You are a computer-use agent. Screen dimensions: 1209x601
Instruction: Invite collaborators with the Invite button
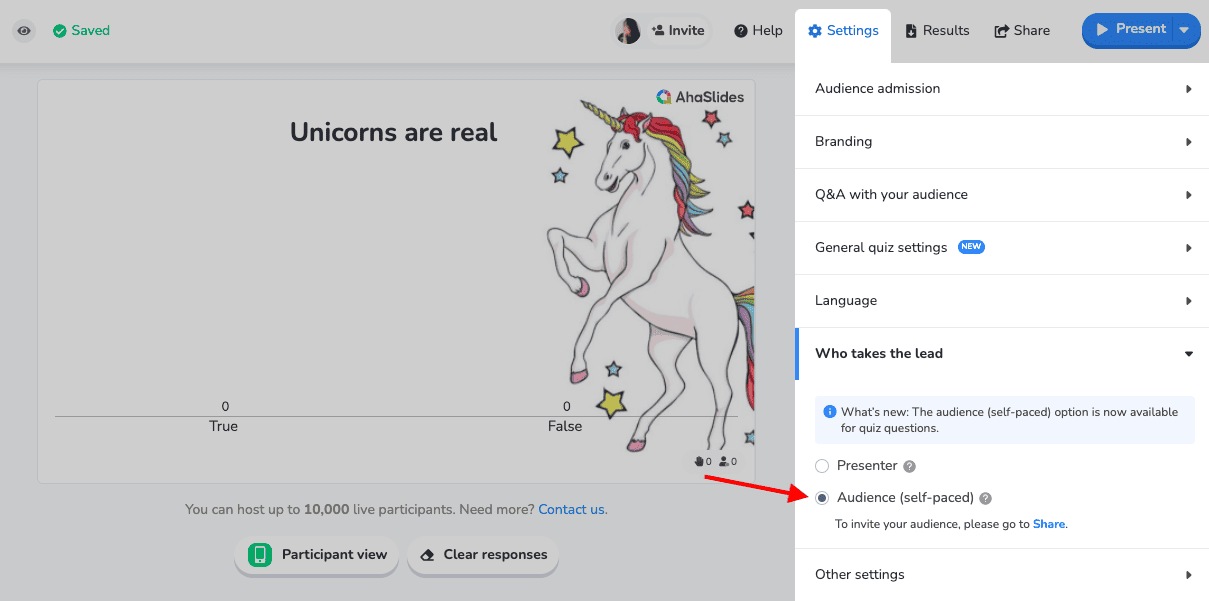click(x=678, y=31)
